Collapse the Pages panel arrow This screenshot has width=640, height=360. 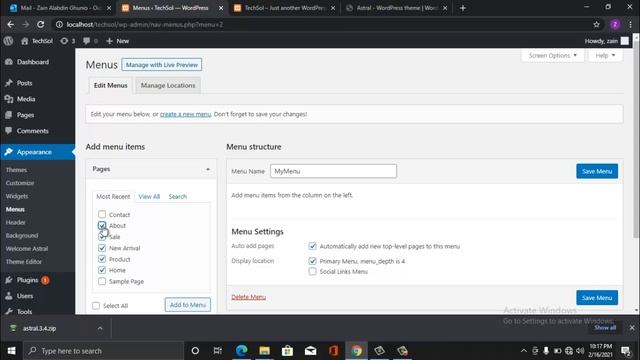(208, 169)
